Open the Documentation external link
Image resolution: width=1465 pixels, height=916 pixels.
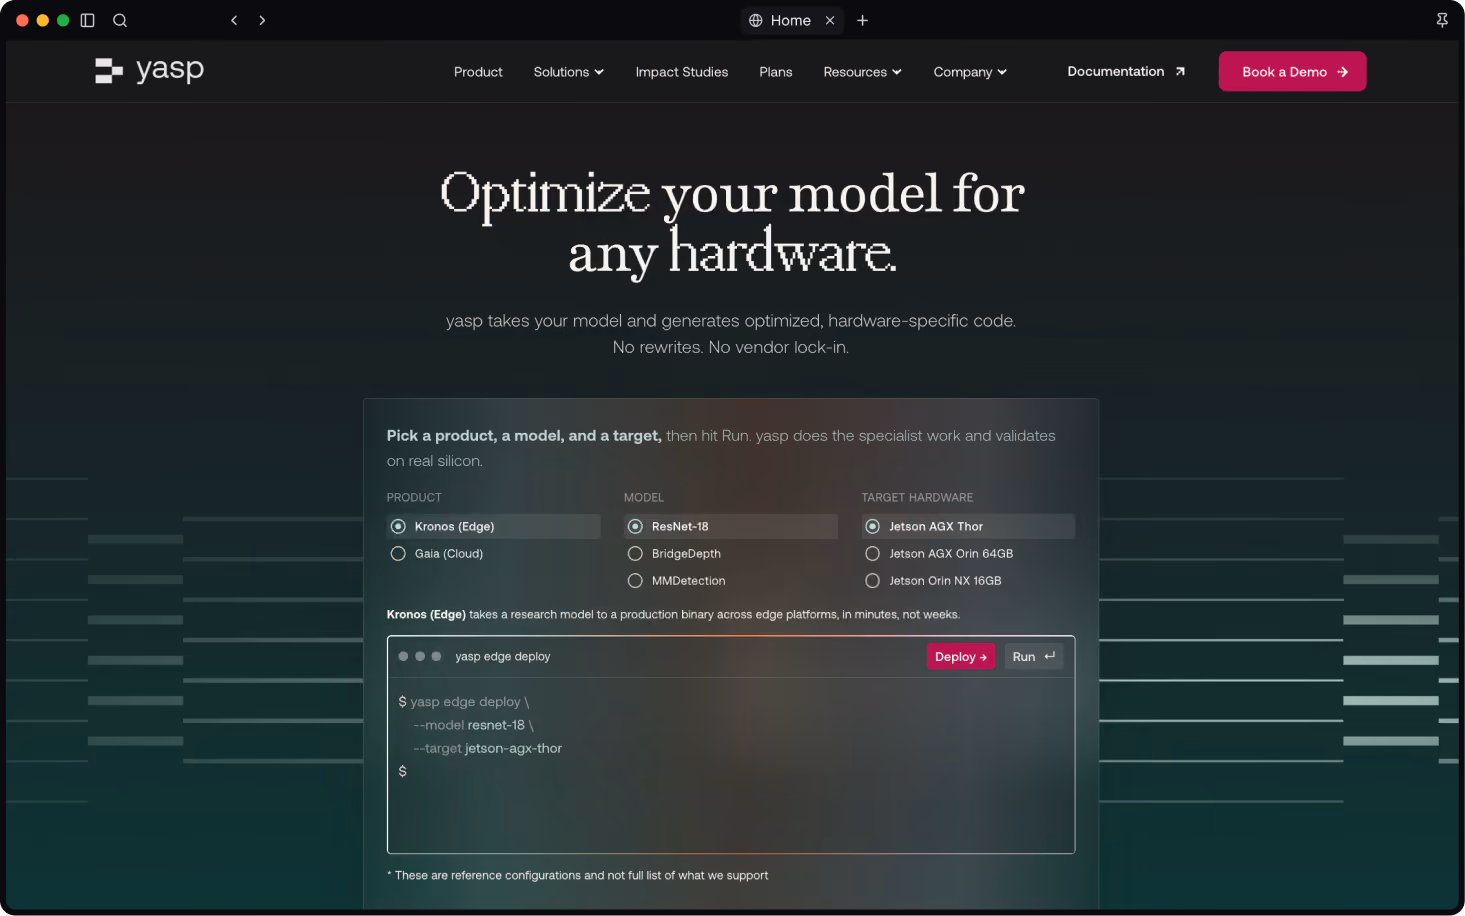click(x=1126, y=71)
